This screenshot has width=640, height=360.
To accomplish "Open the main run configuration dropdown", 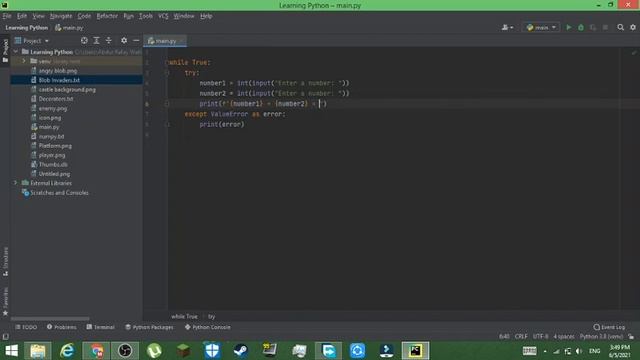I will (x=541, y=27).
